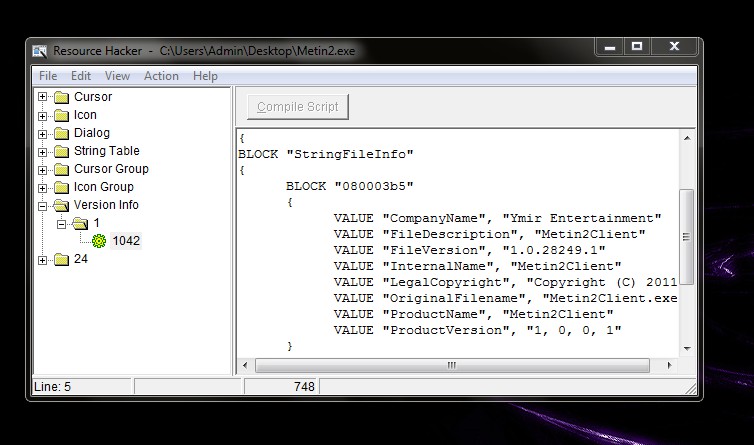Viewport: 754px width, 445px height.
Task: Click the horizontal scrollbar right arrow
Action: 669,366
